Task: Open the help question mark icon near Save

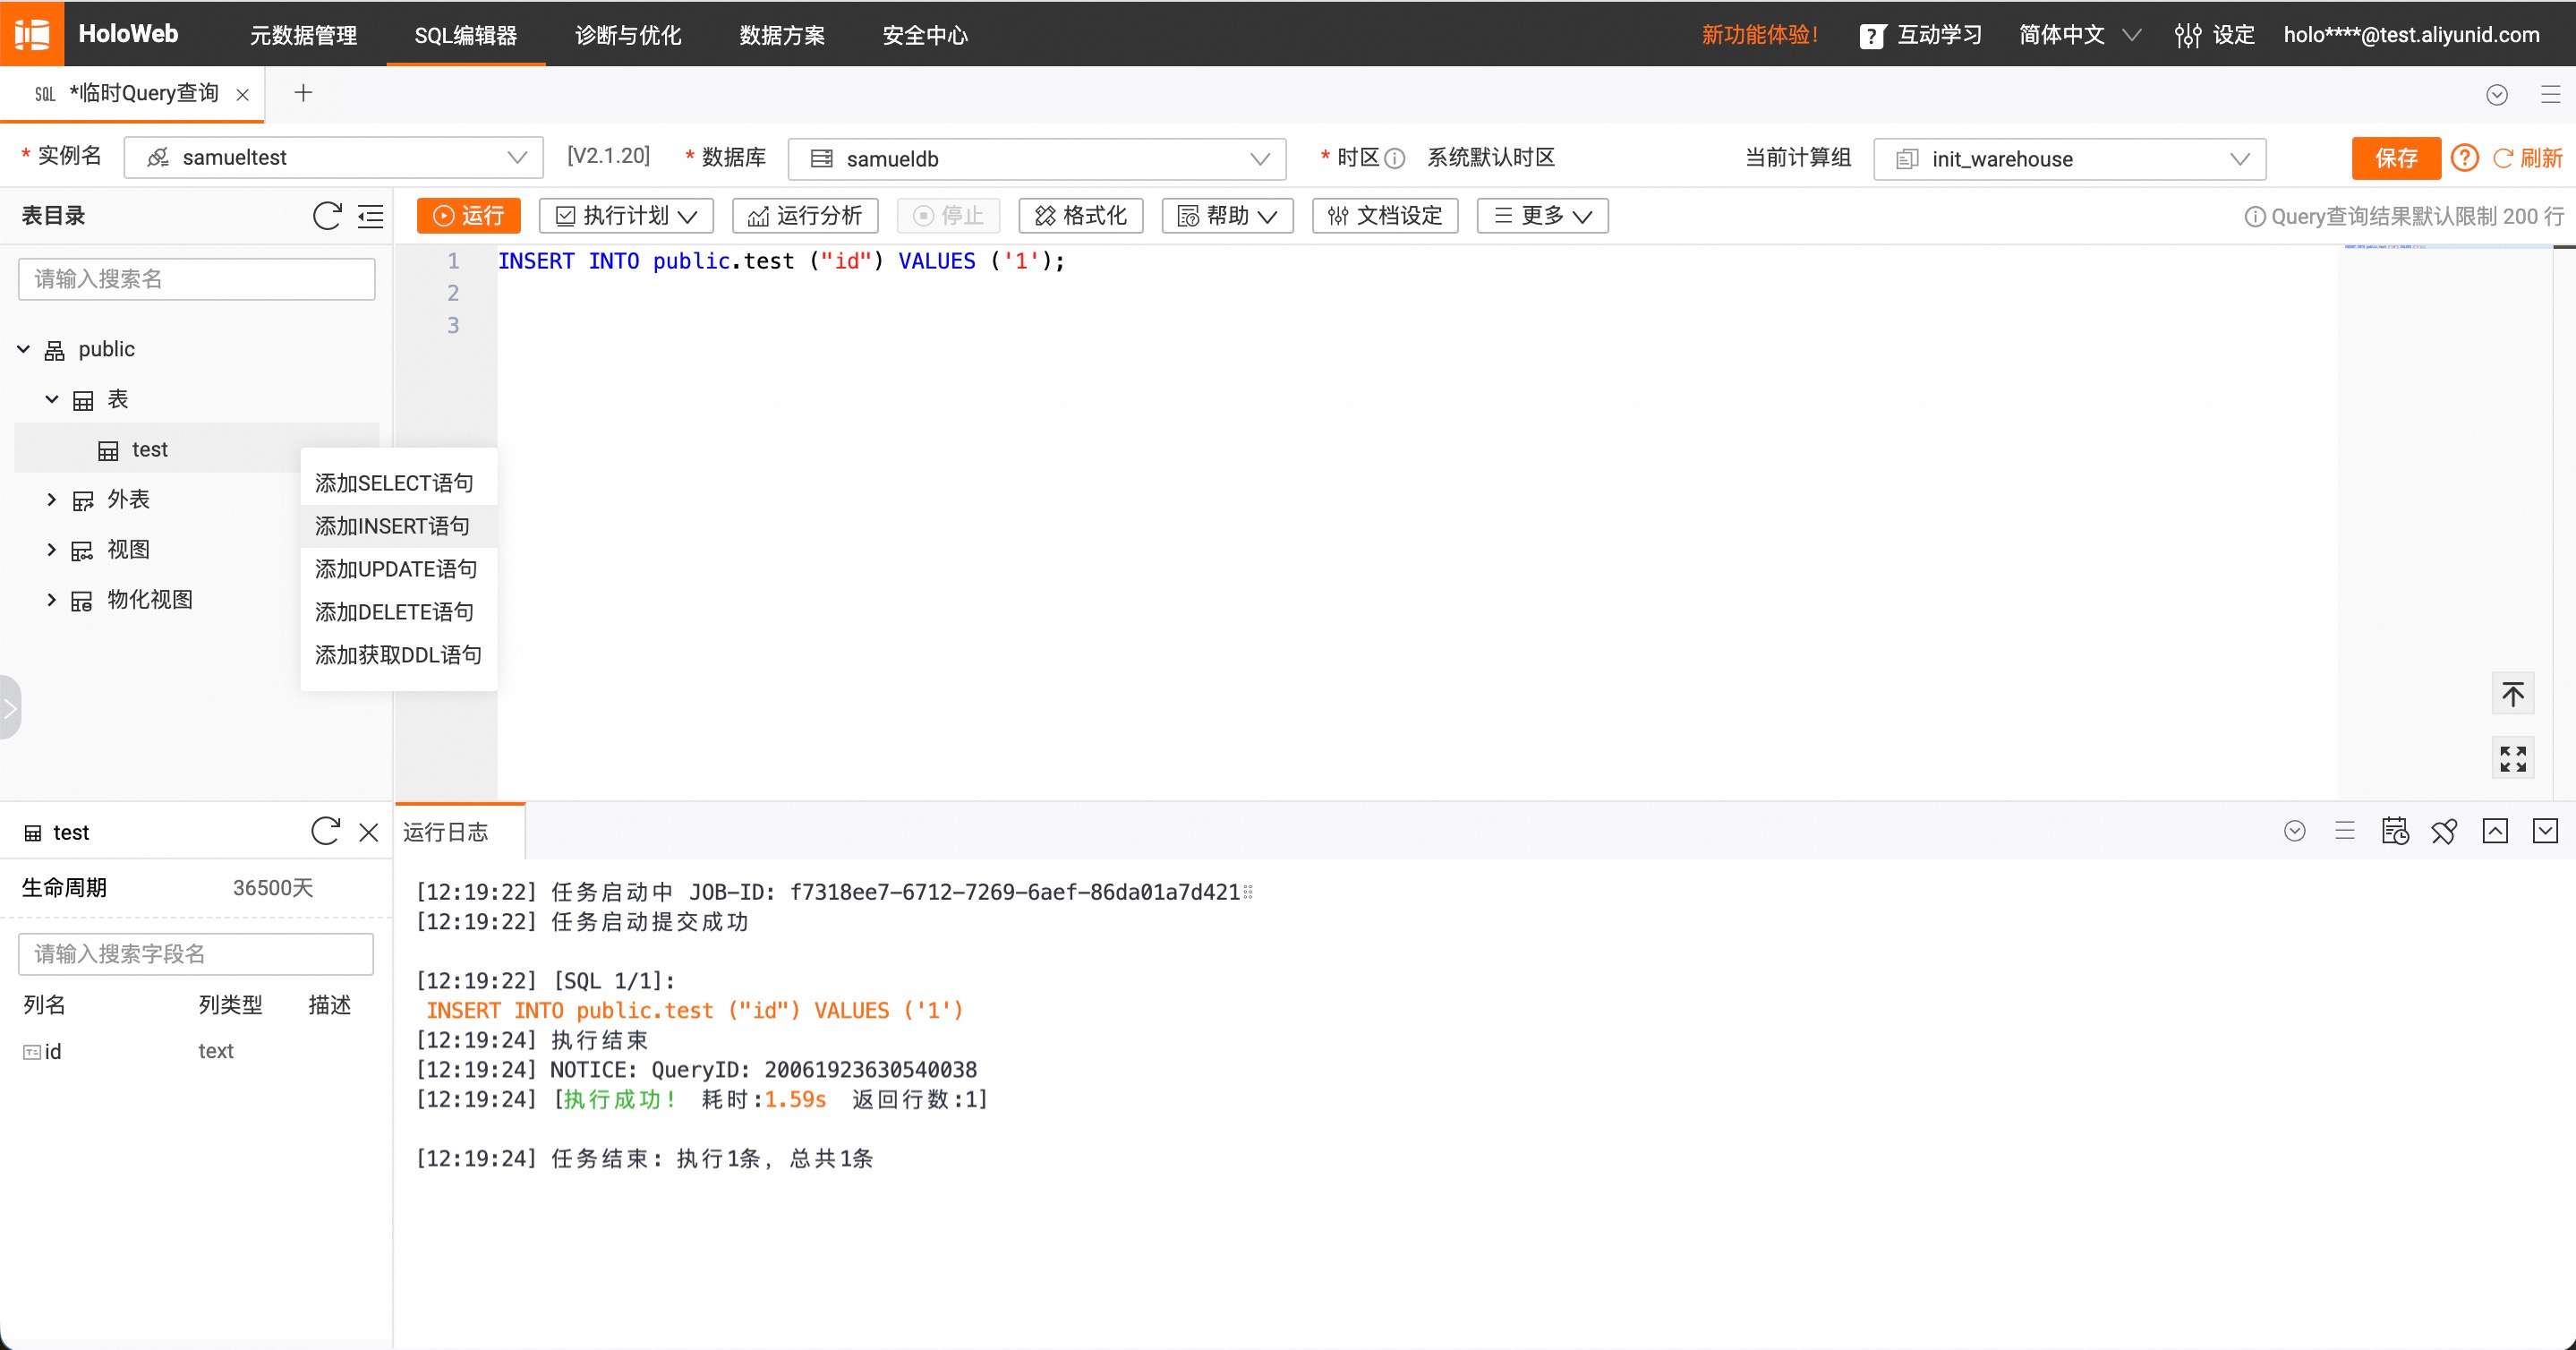Action: (2464, 158)
